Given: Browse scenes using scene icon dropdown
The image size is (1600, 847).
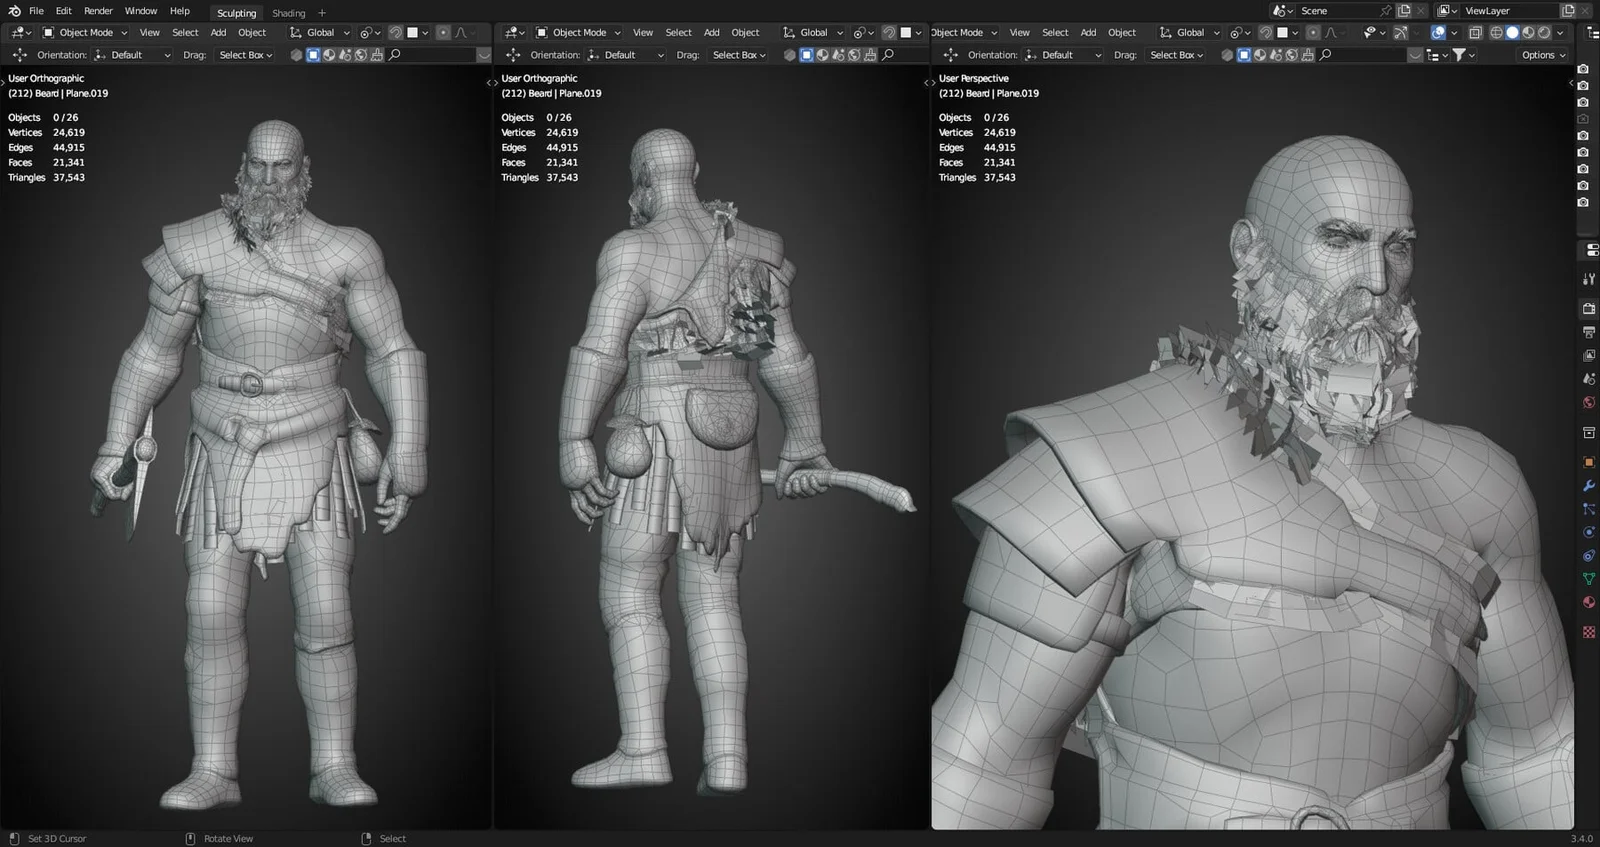Looking at the screenshot, I should 1282,11.
